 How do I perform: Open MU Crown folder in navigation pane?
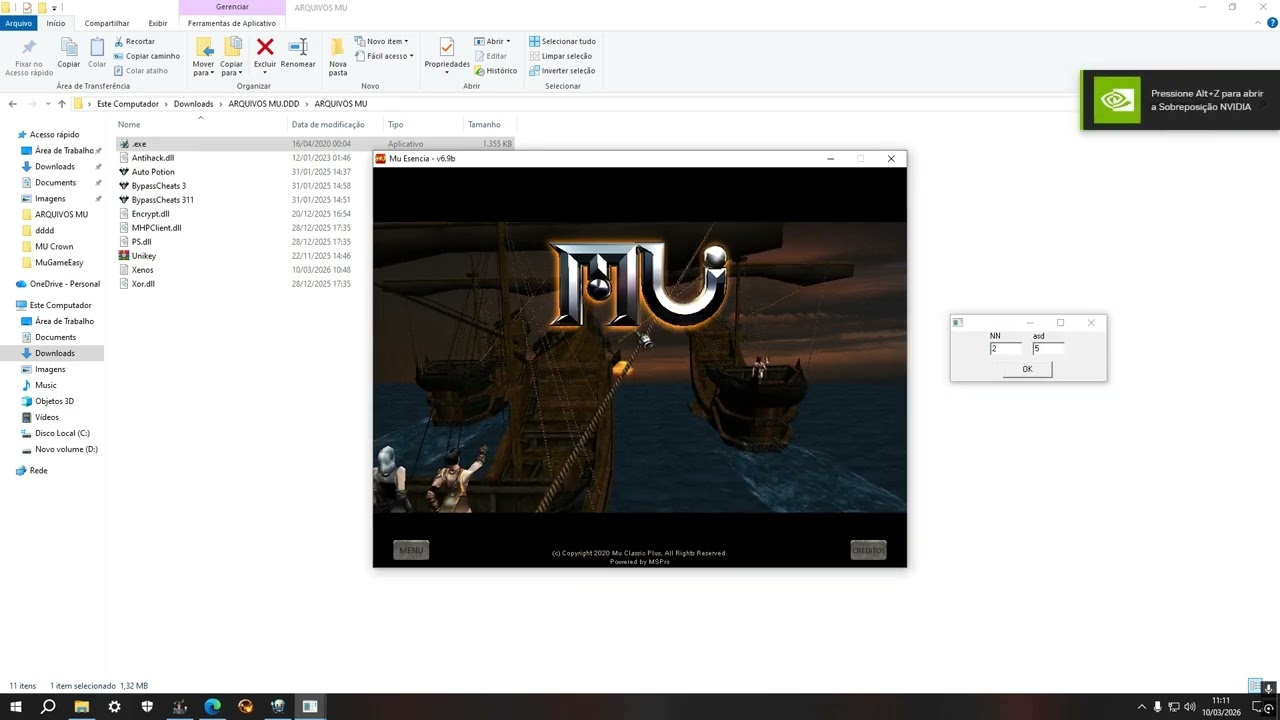click(54, 246)
